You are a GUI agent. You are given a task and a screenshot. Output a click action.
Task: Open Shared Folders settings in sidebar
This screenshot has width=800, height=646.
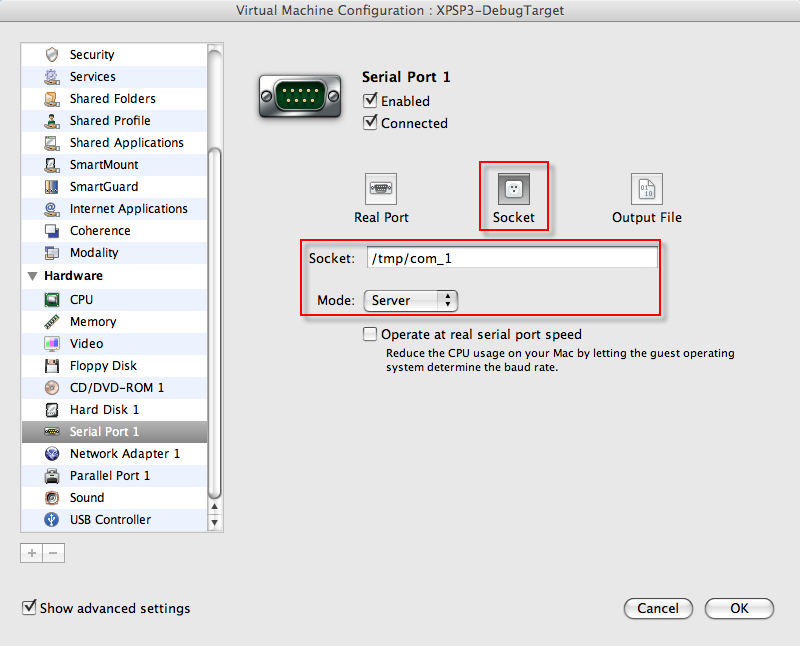(x=112, y=99)
